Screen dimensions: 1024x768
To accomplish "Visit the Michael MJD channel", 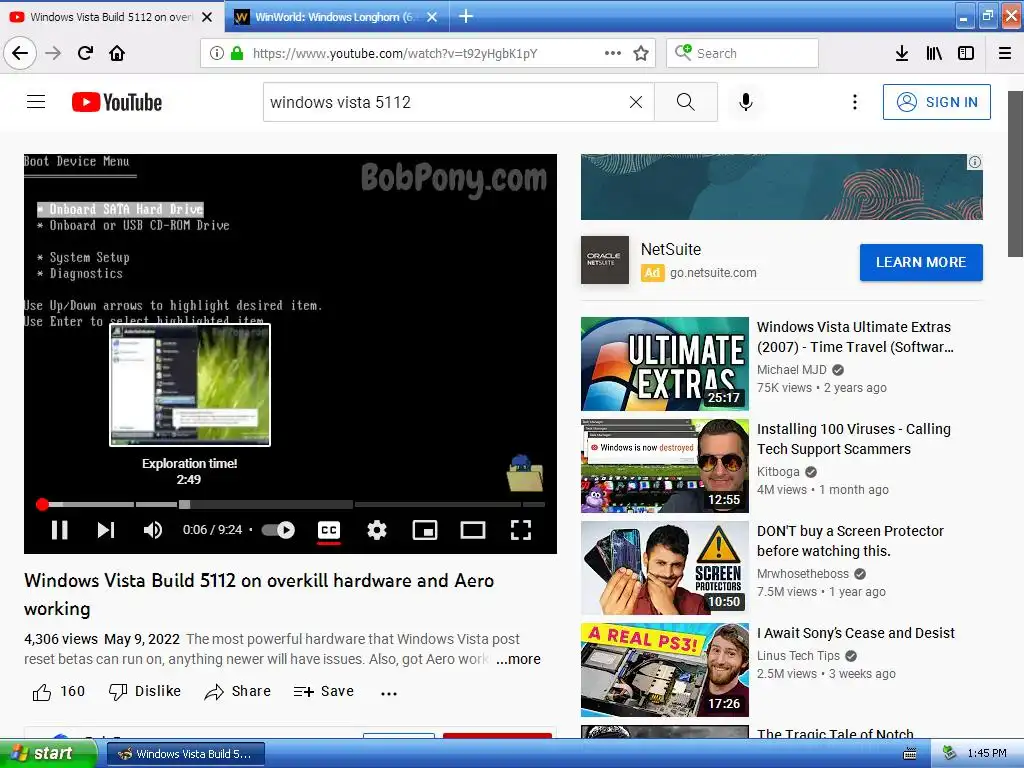I will pyautogui.click(x=792, y=370).
